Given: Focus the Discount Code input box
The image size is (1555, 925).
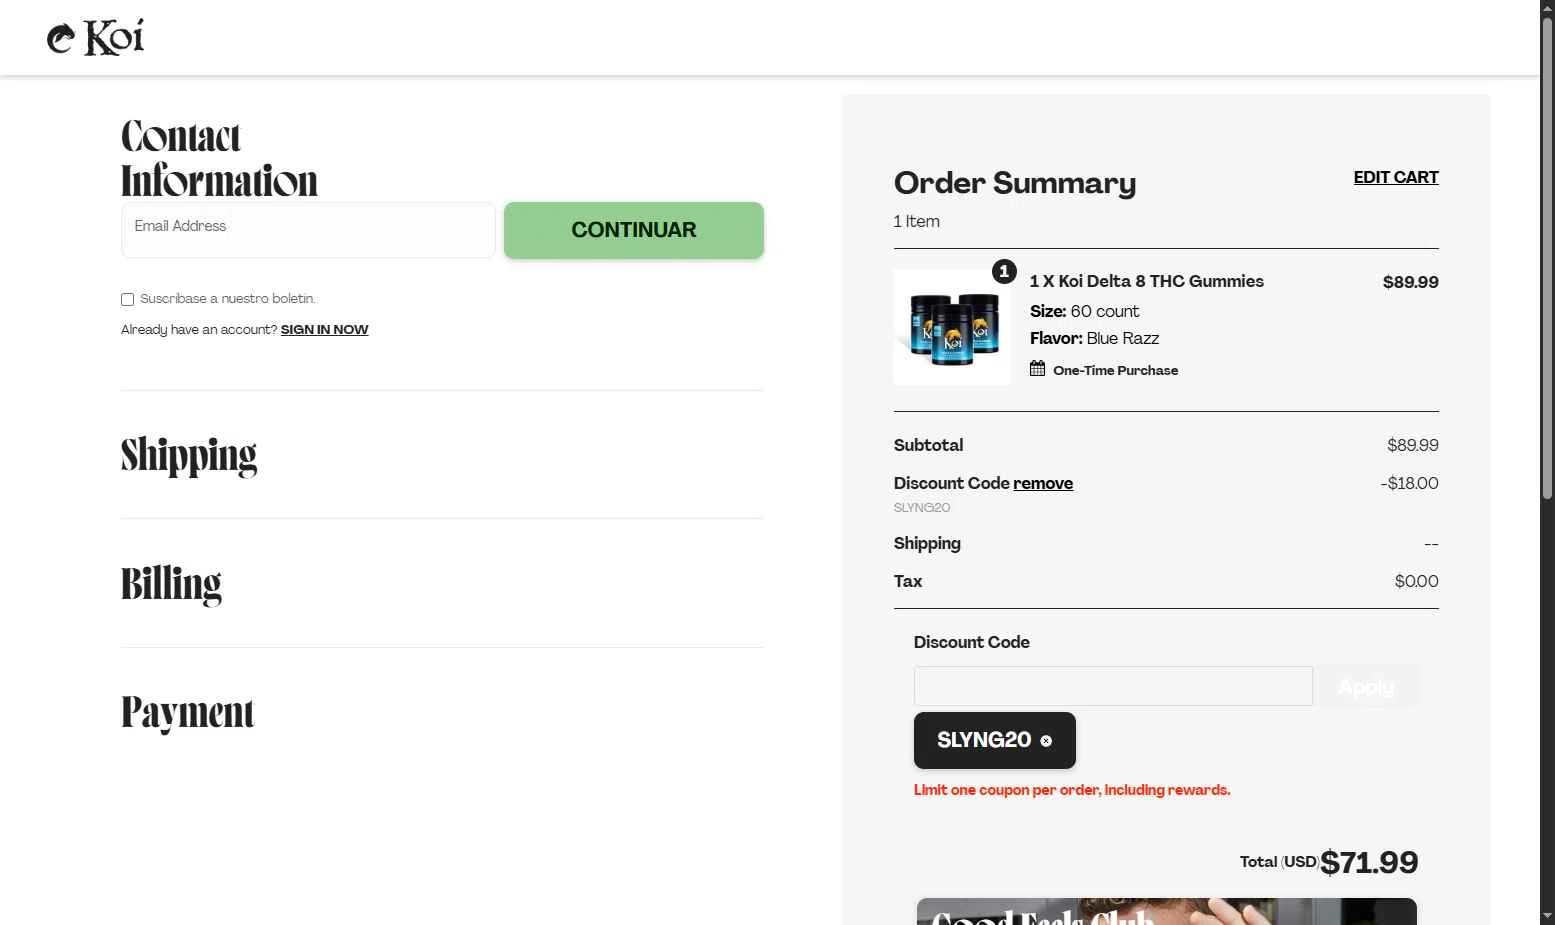Looking at the screenshot, I should click(1112, 686).
